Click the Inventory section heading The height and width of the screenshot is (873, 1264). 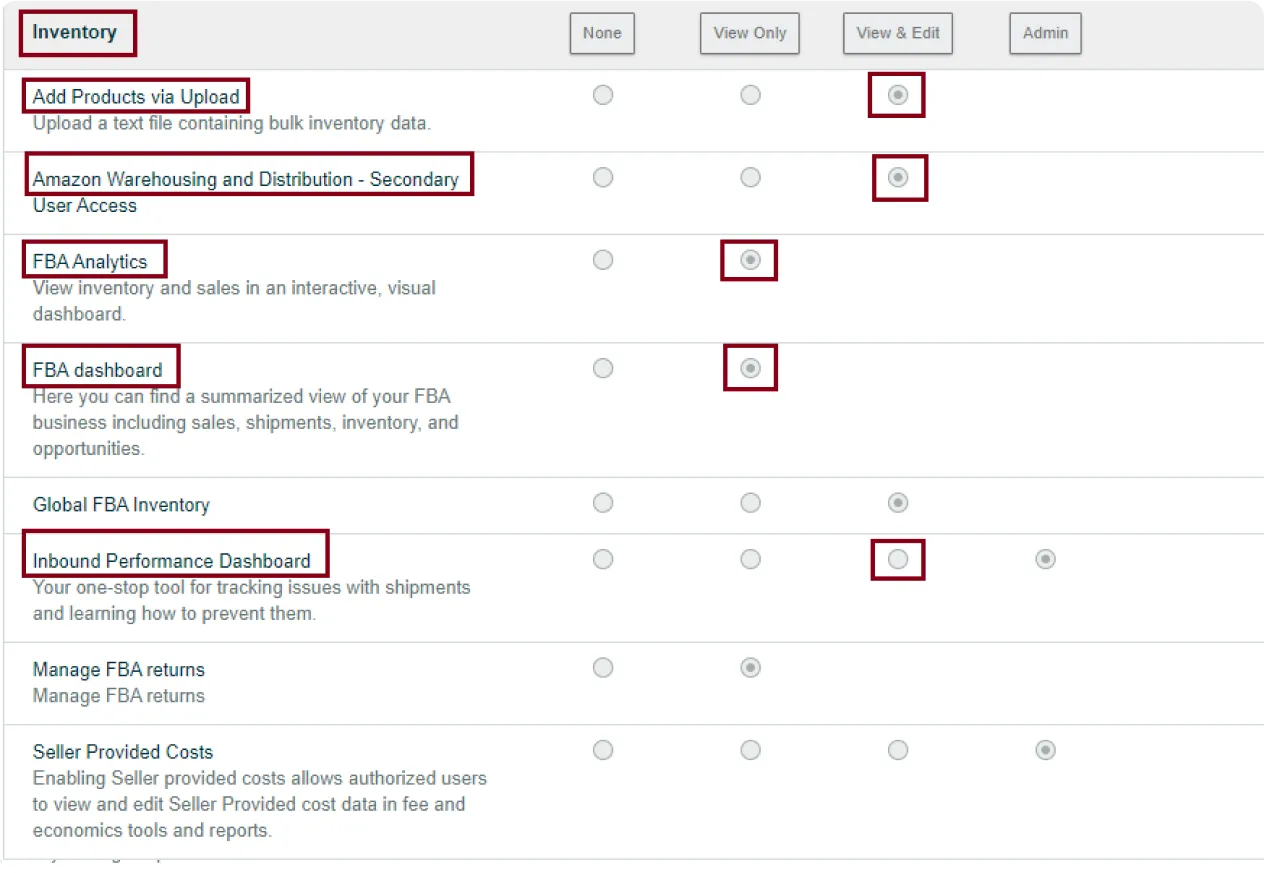tap(74, 32)
